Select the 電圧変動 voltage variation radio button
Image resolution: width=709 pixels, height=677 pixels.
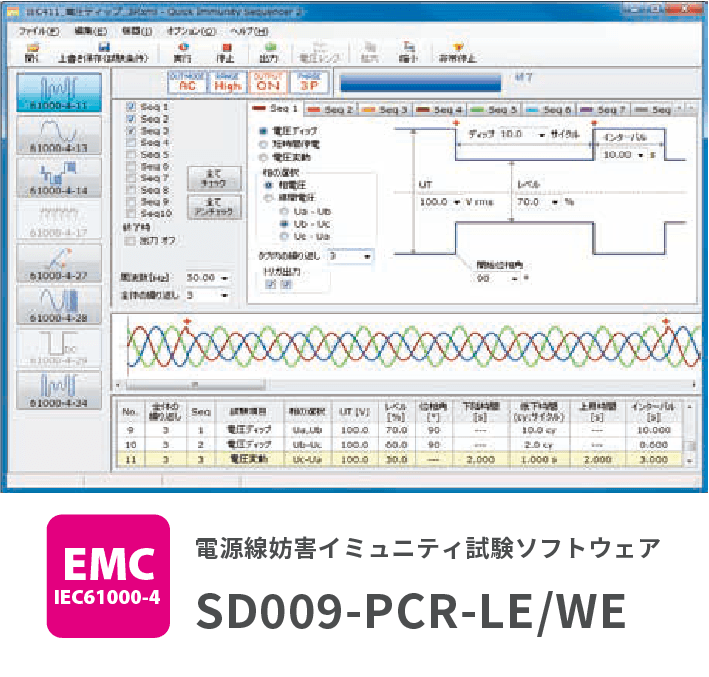(263, 157)
